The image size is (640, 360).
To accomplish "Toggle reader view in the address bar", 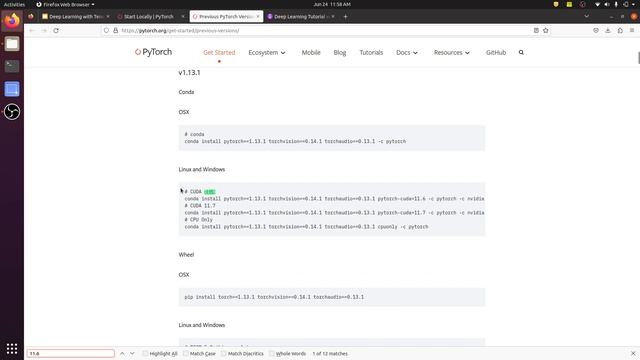I will tap(536, 31).
